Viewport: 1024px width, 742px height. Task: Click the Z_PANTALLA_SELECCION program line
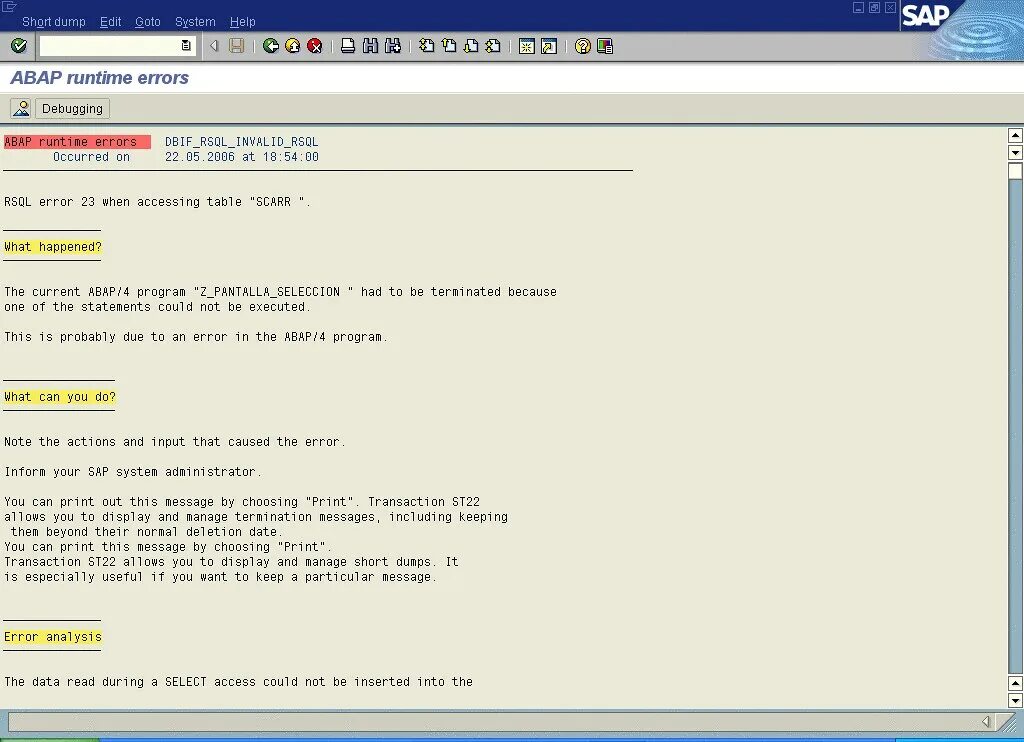click(280, 291)
